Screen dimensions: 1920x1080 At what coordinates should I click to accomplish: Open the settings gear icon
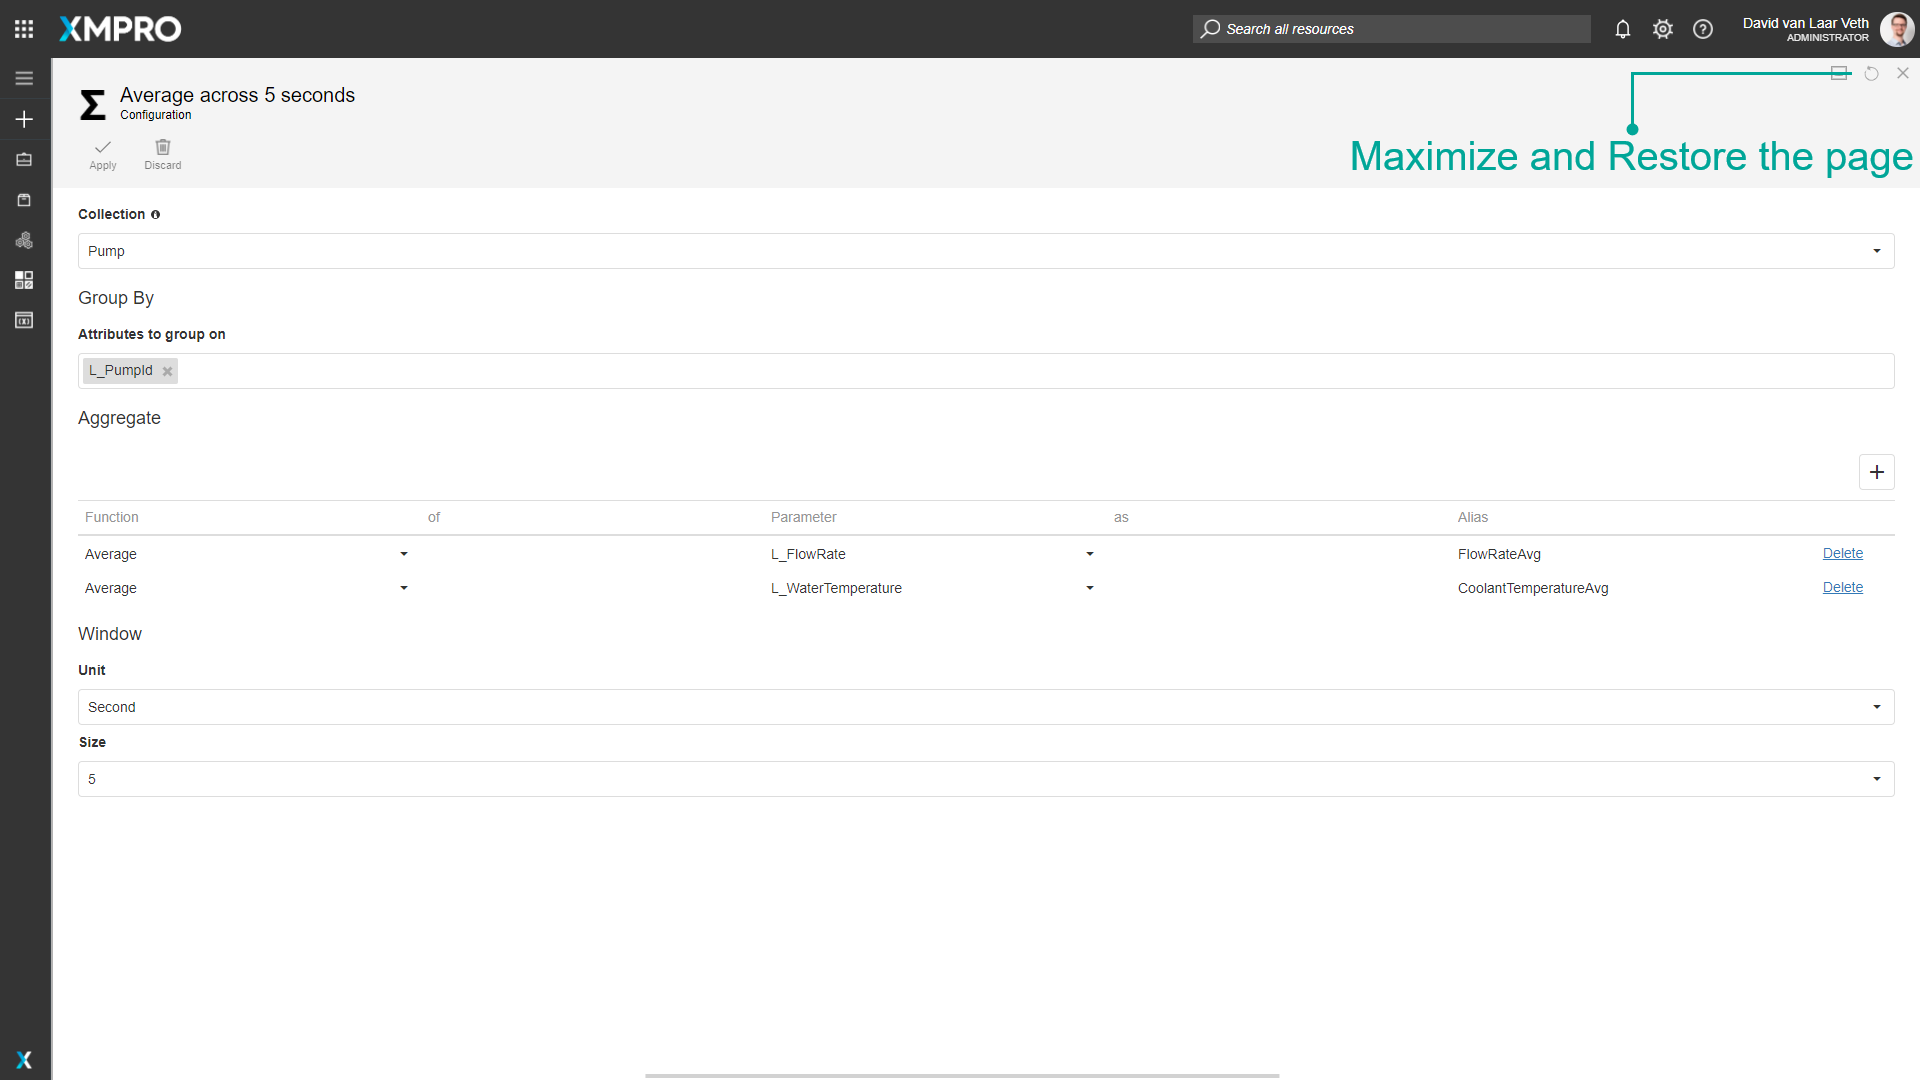(1662, 29)
